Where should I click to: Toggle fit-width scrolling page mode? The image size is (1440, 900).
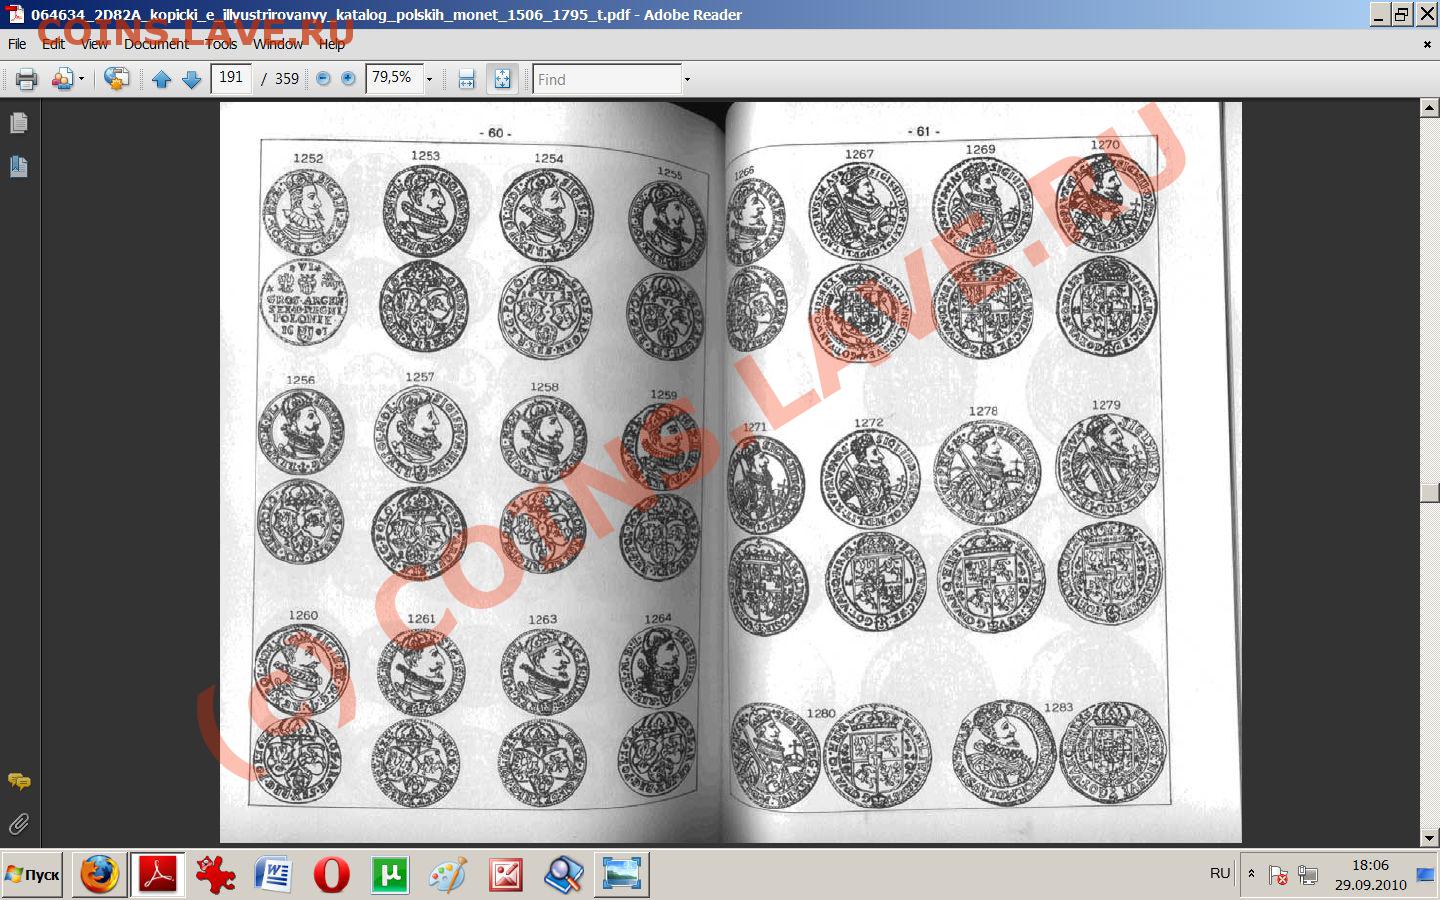tap(466, 79)
